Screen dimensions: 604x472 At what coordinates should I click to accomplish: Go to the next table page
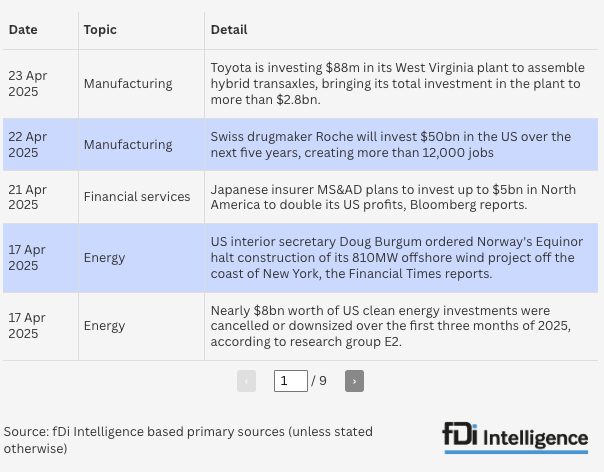(x=354, y=381)
